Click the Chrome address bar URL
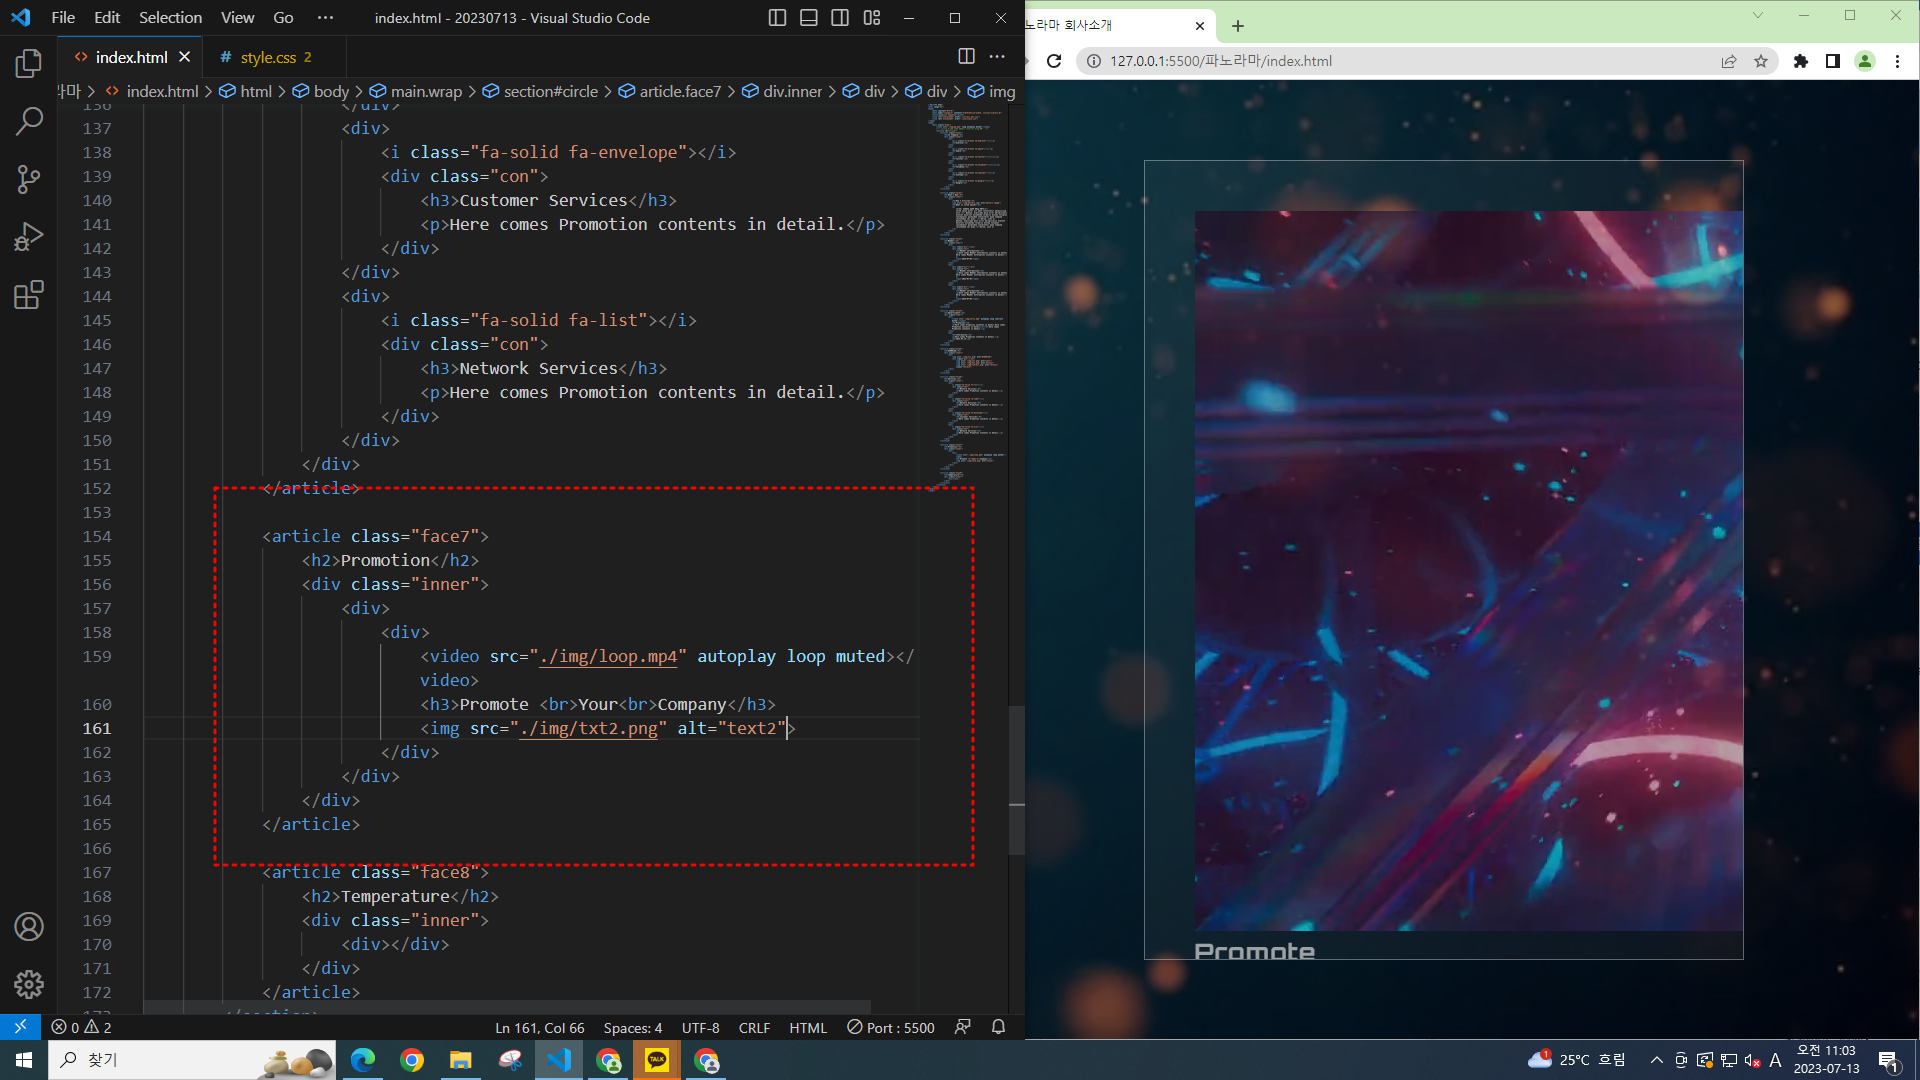Image resolution: width=1920 pixels, height=1080 pixels. [x=1220, y=61]
